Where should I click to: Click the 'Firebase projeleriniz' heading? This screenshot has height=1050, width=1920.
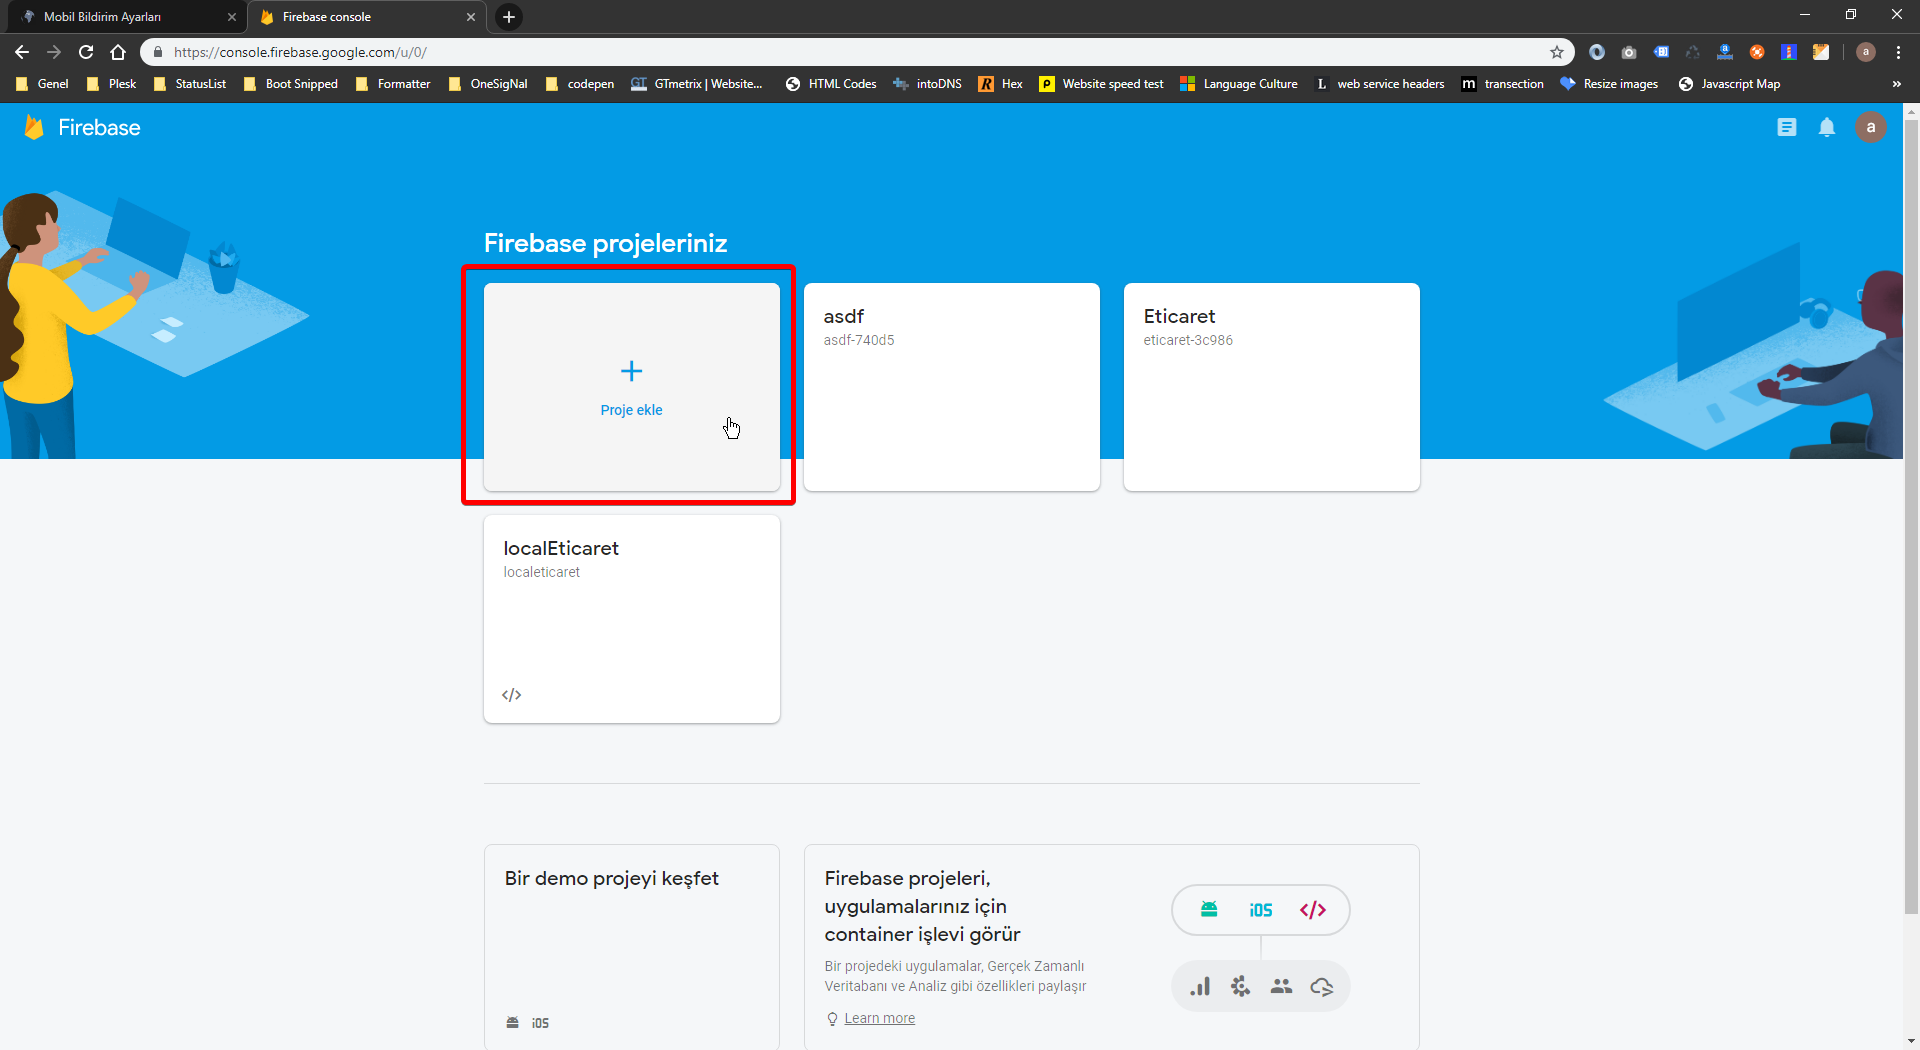pyautogui.click(x=605, y=243)
